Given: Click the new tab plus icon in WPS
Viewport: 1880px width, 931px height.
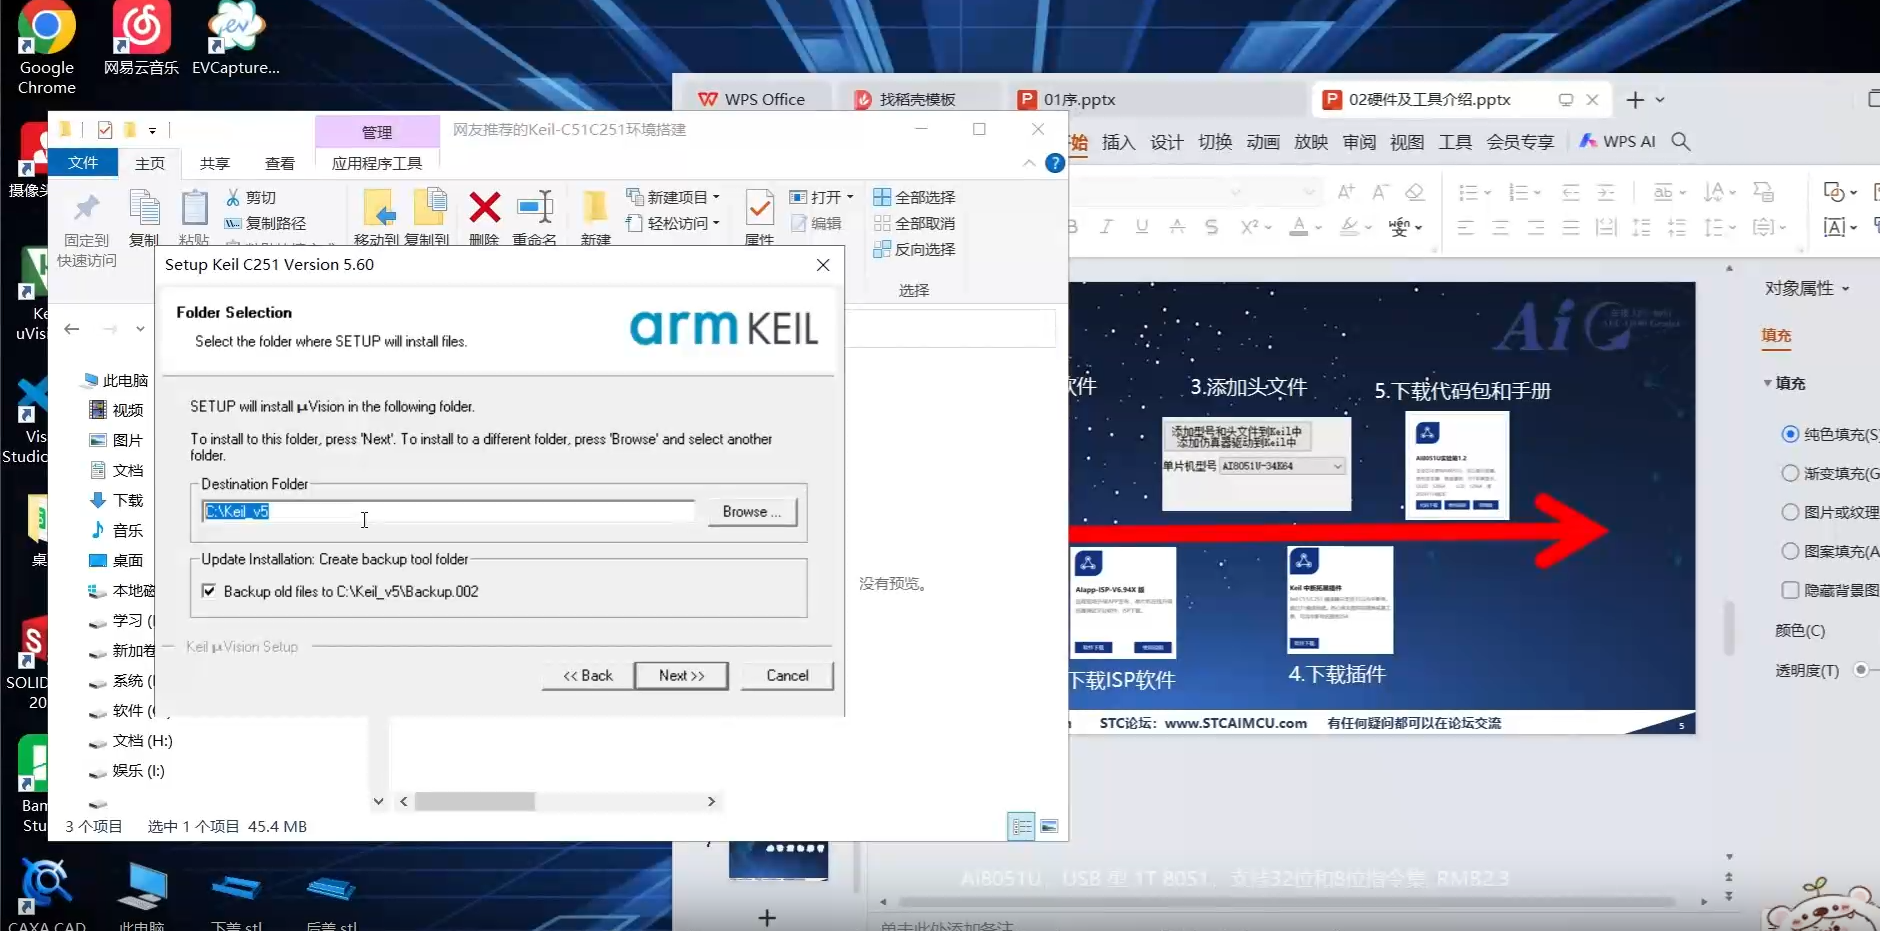Looking at the screenshot, I should coord(1635,99).
